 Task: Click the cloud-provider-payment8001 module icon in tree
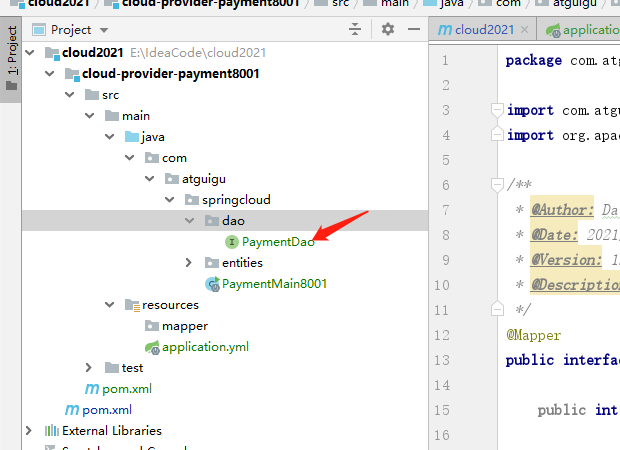pyautogui.click(x=72, y=74)
